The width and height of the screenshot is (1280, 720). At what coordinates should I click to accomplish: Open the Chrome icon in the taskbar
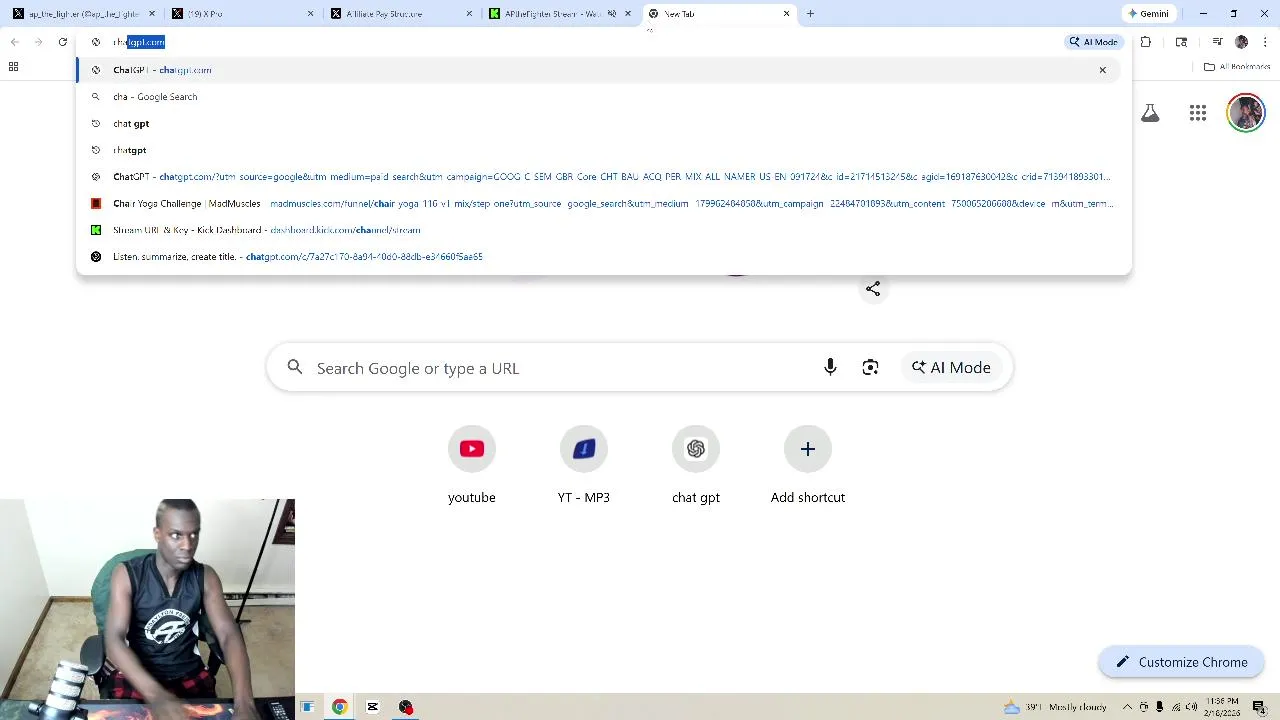pyautogui.click(x=340, y=707)
